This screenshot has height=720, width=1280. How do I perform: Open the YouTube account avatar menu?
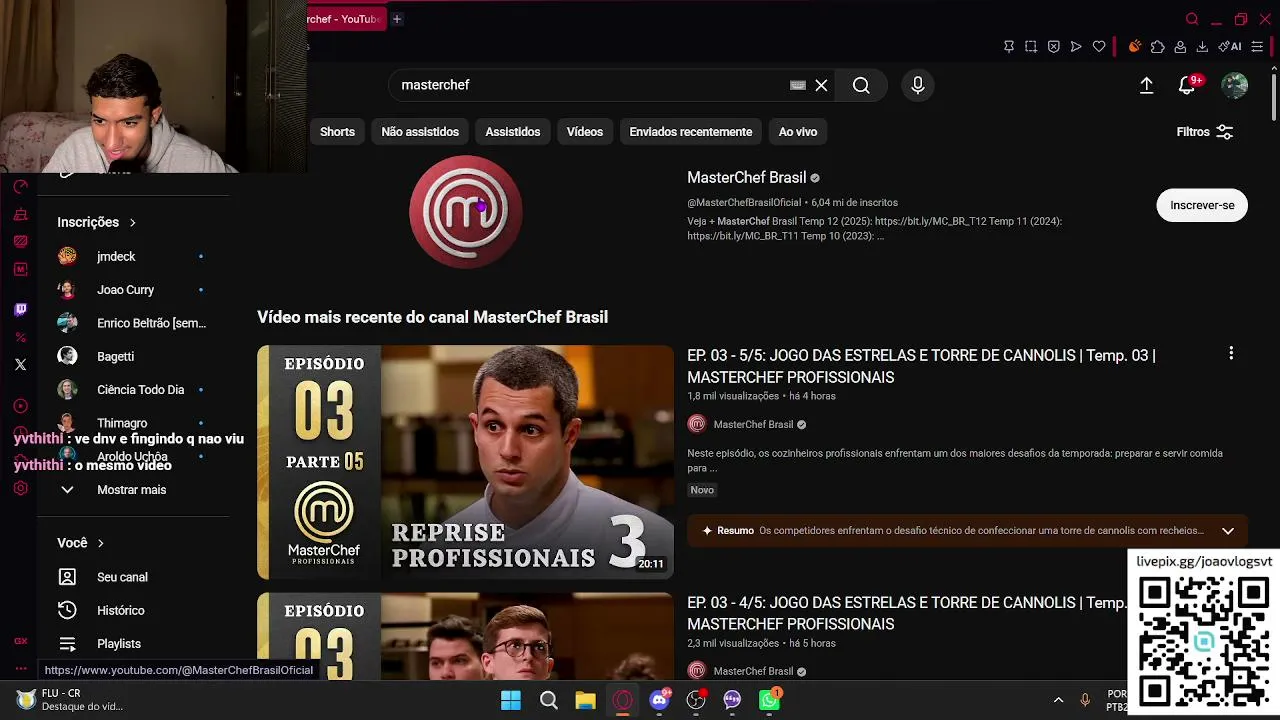pos(1235,85)
